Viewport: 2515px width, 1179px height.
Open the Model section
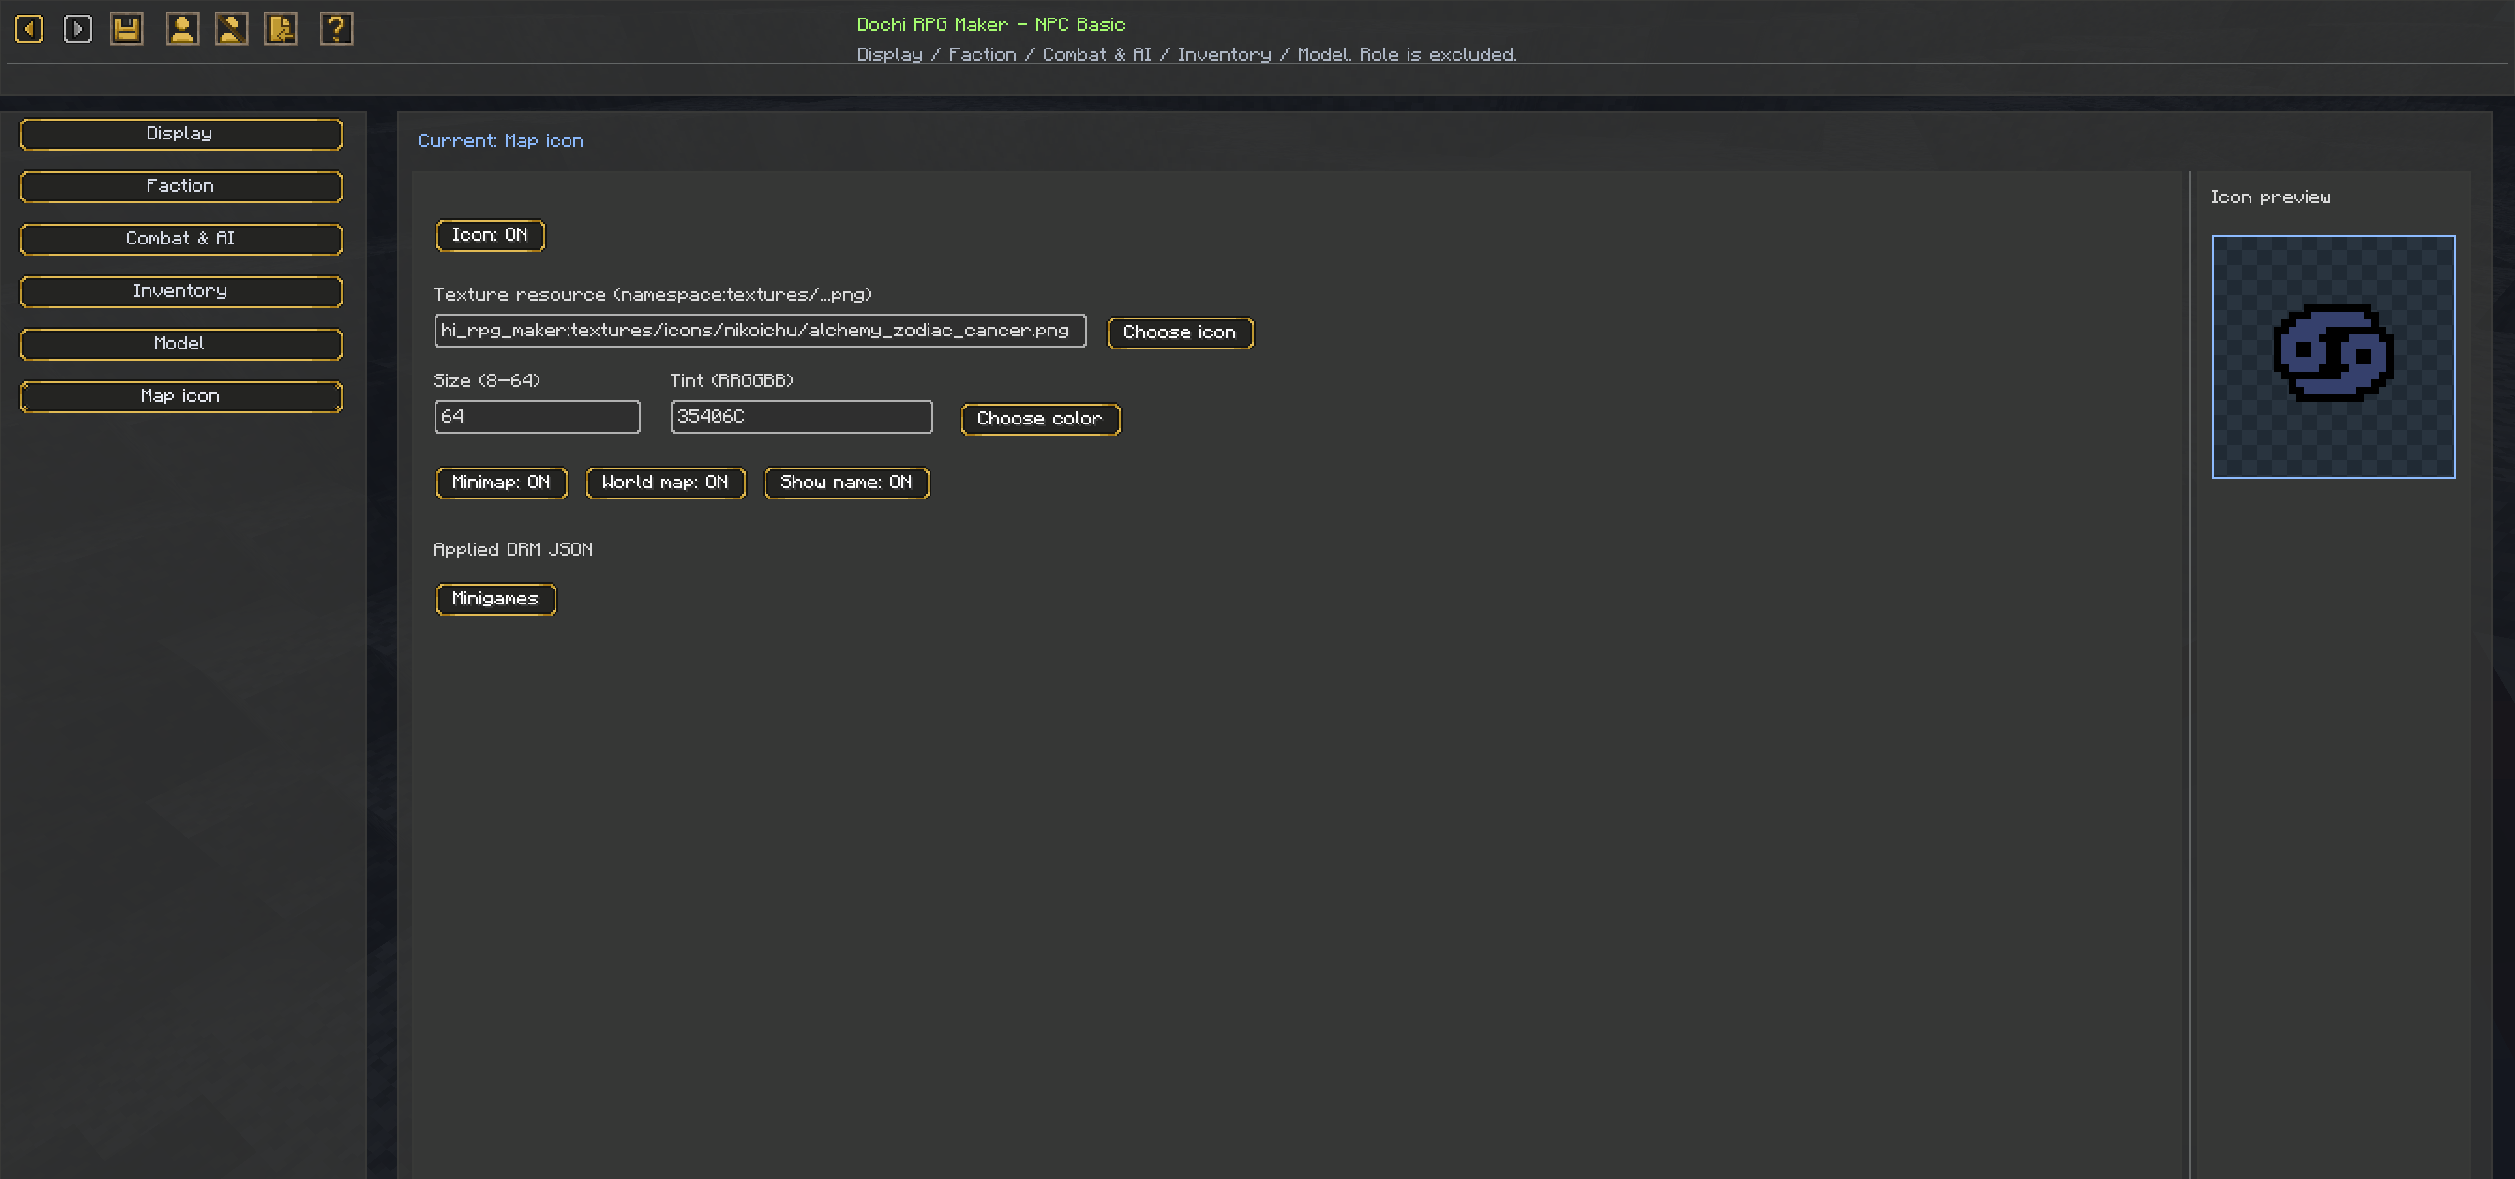point(181,344)
